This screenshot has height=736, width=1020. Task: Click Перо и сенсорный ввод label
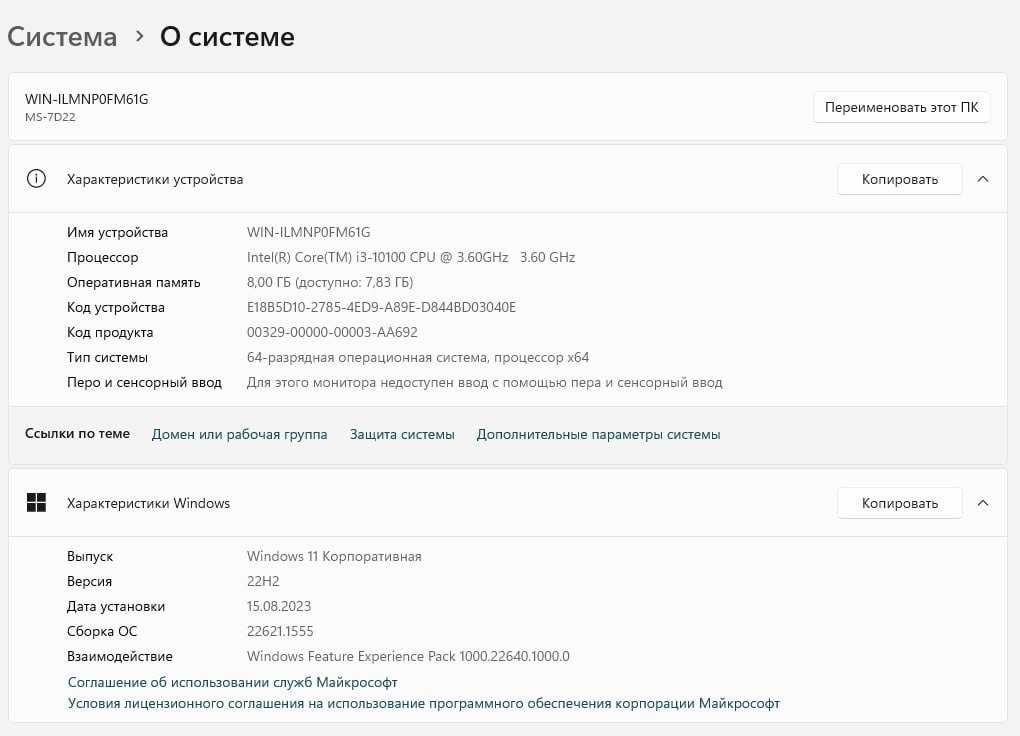point(144,383)
